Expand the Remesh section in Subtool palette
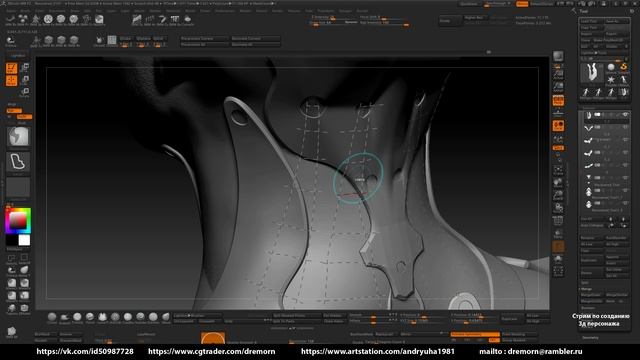 (x=588, y=308)
